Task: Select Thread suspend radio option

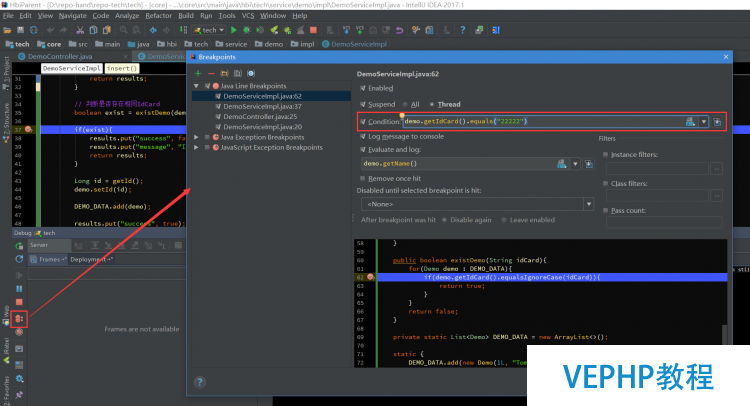Action: [432, 104]
